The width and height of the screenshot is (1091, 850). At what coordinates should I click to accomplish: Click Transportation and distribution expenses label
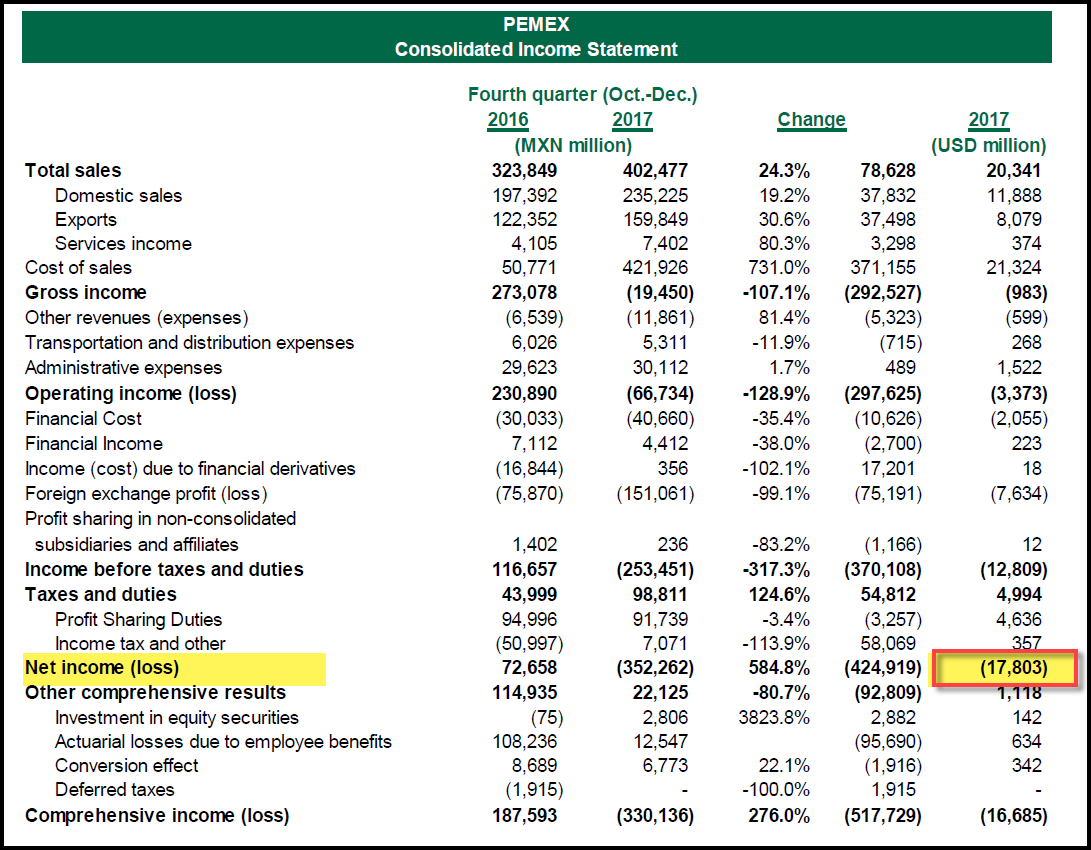click(189, 343)
